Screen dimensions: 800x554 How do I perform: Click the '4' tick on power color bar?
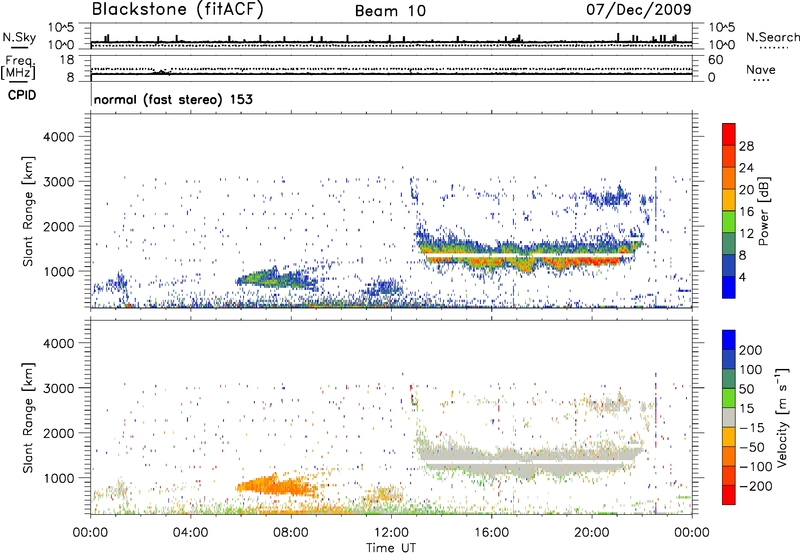pos(743,277)
